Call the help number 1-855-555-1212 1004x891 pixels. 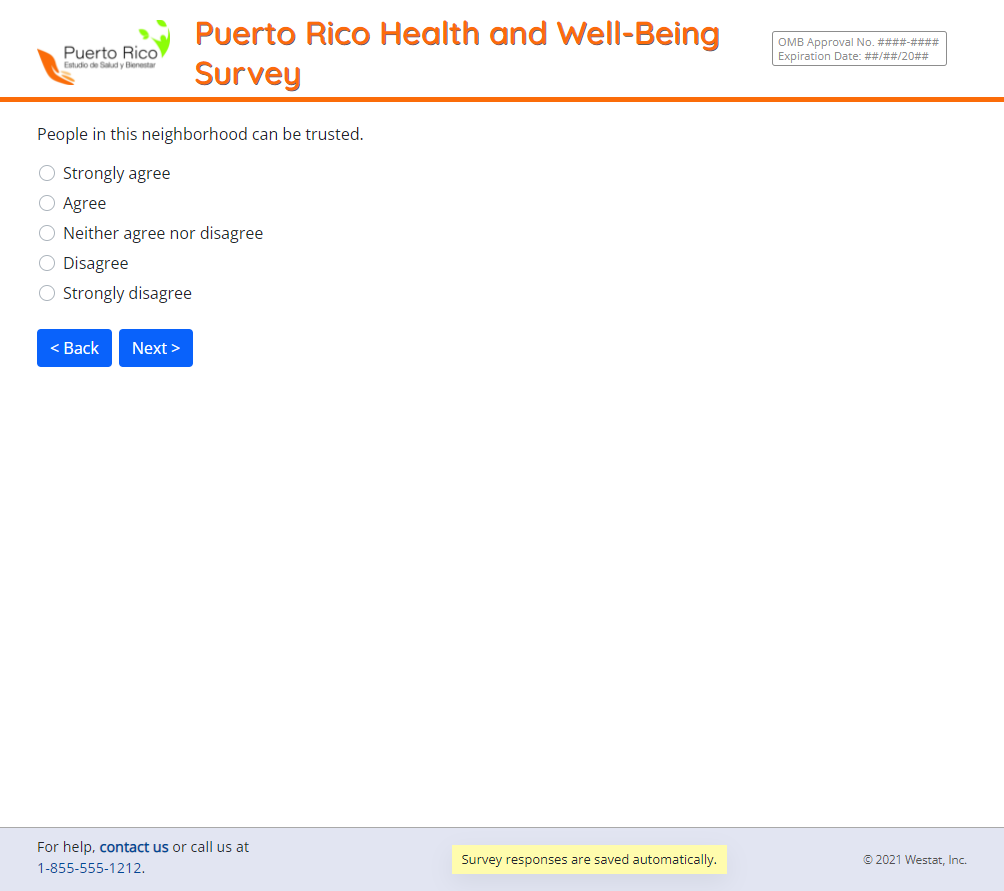[90, 868]
